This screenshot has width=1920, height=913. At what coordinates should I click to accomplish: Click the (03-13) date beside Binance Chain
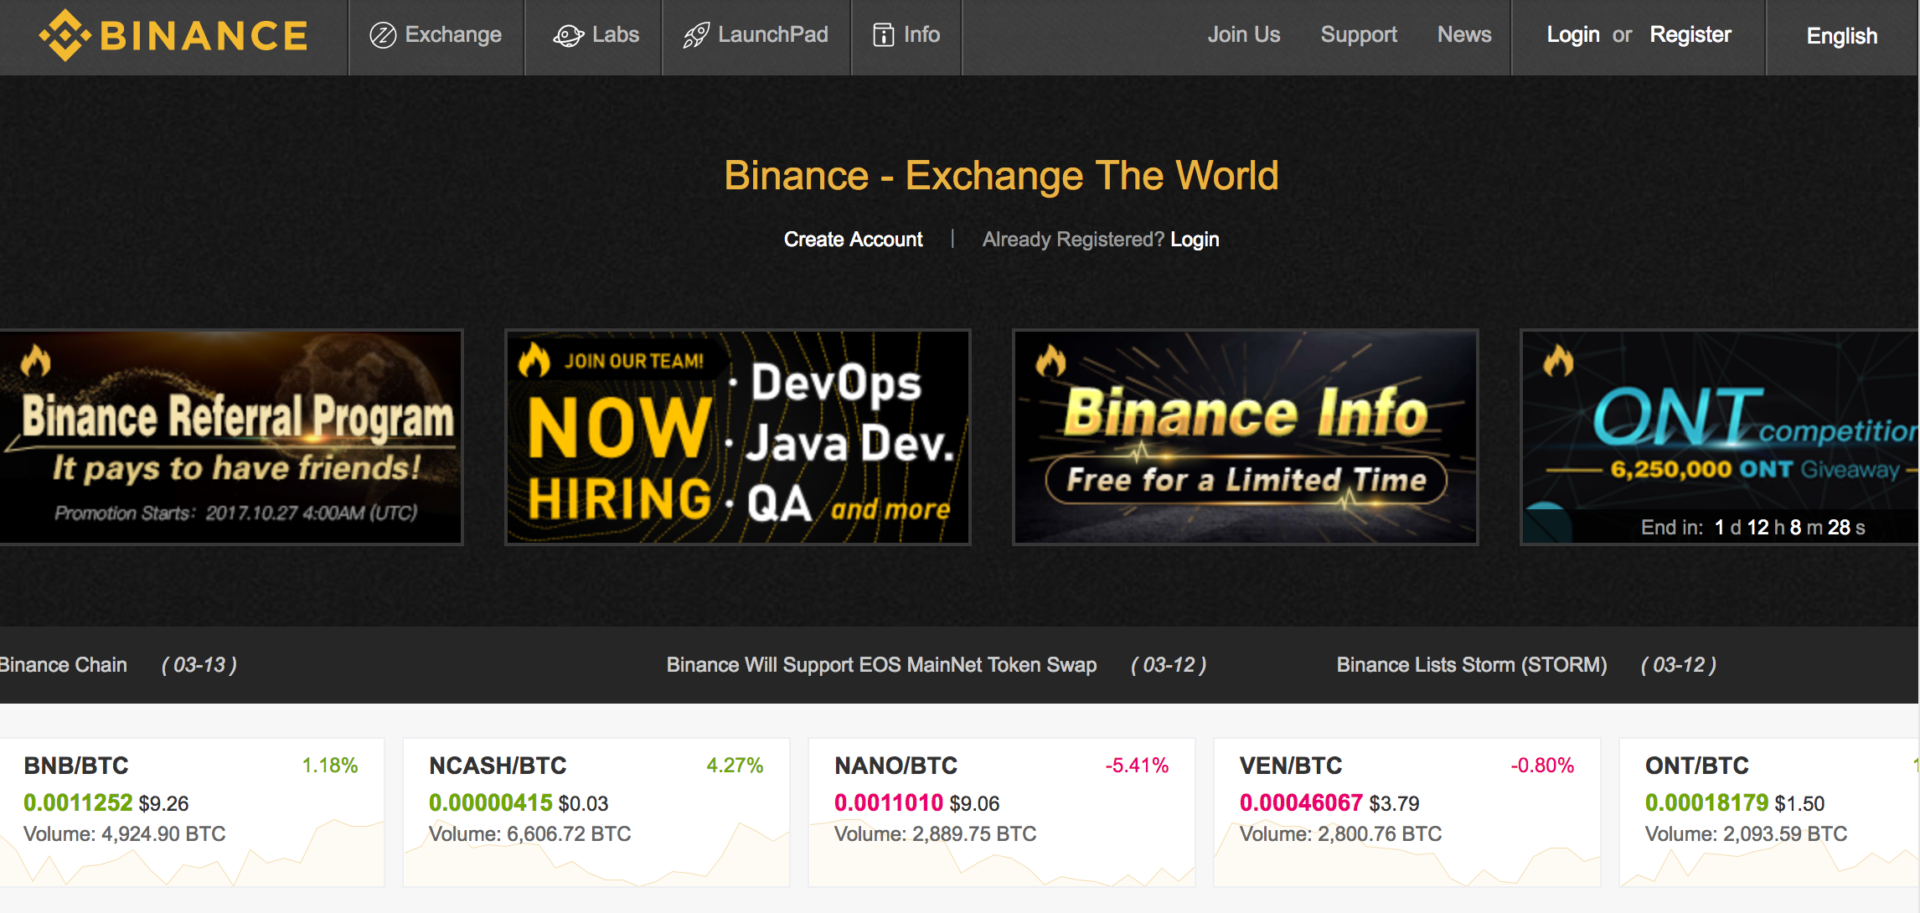199,665
